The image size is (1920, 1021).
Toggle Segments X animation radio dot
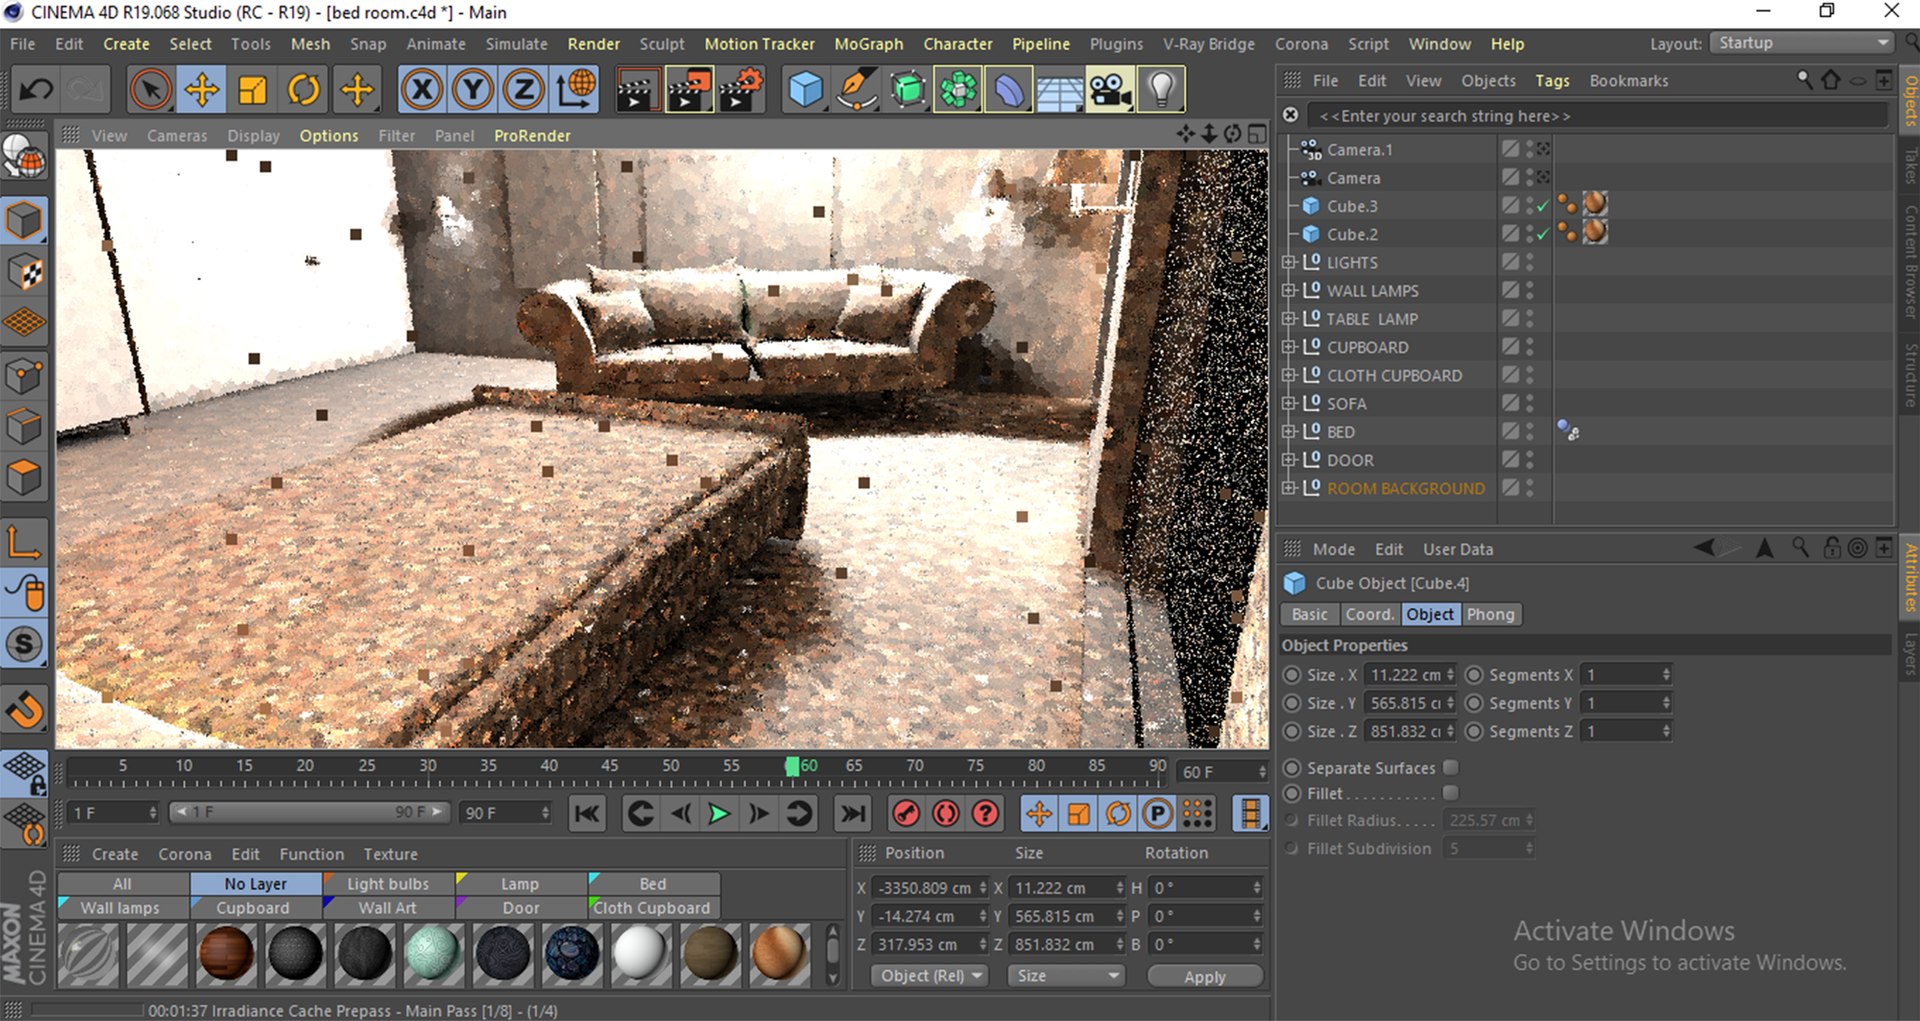coord(1474,675)
